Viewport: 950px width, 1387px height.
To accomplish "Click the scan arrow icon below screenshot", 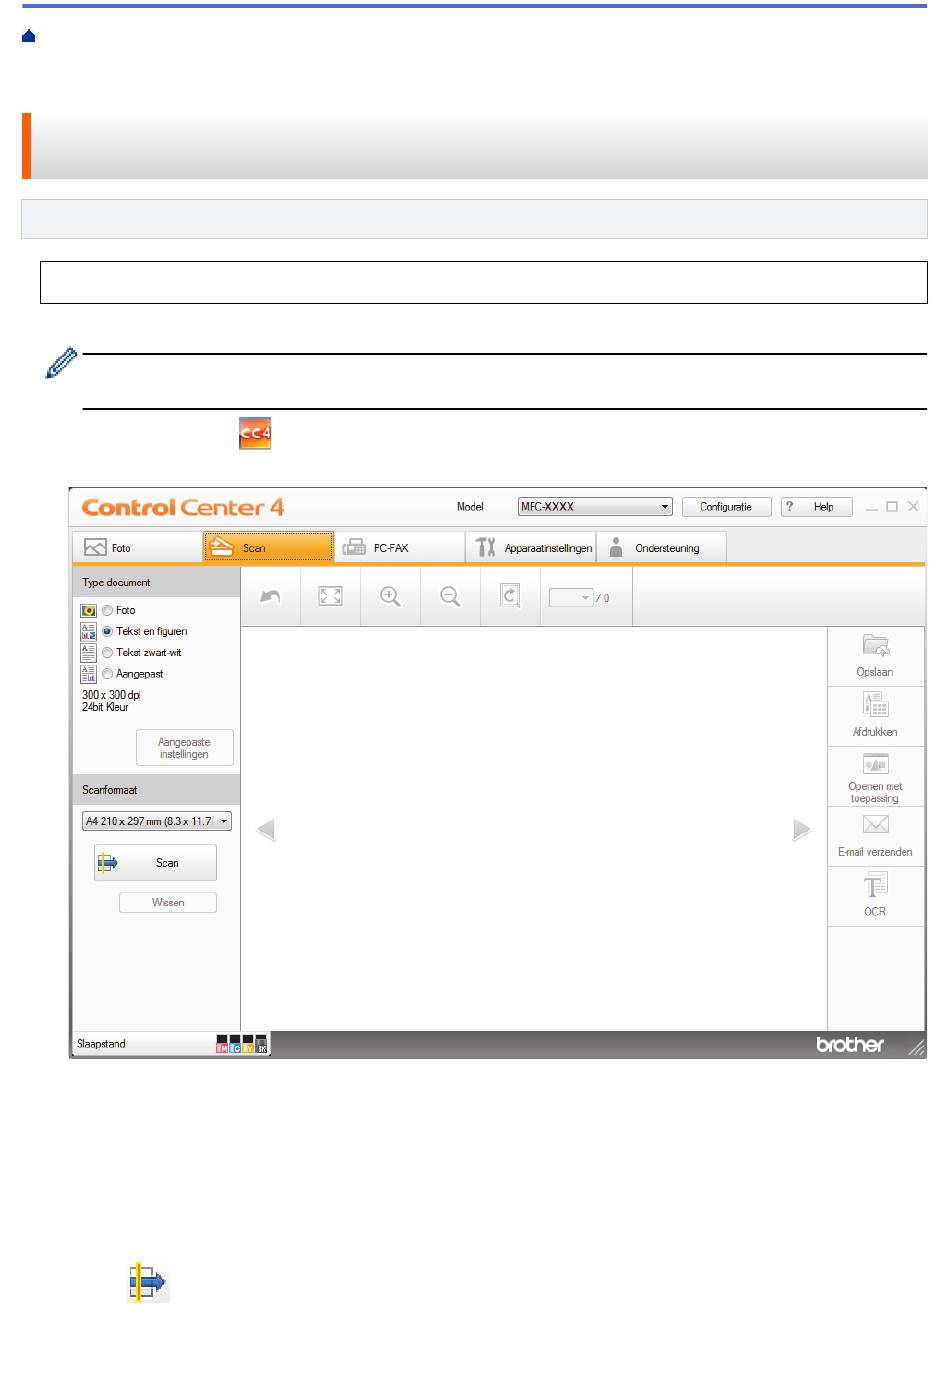I will 148,1282.
